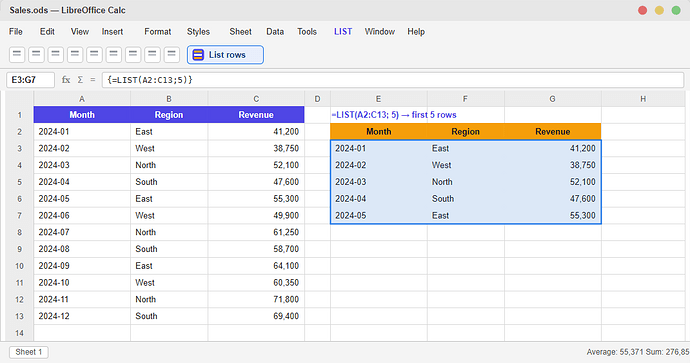690x363 pixels.
Task: Click the orange Region header cell
Action: point(465,132)
